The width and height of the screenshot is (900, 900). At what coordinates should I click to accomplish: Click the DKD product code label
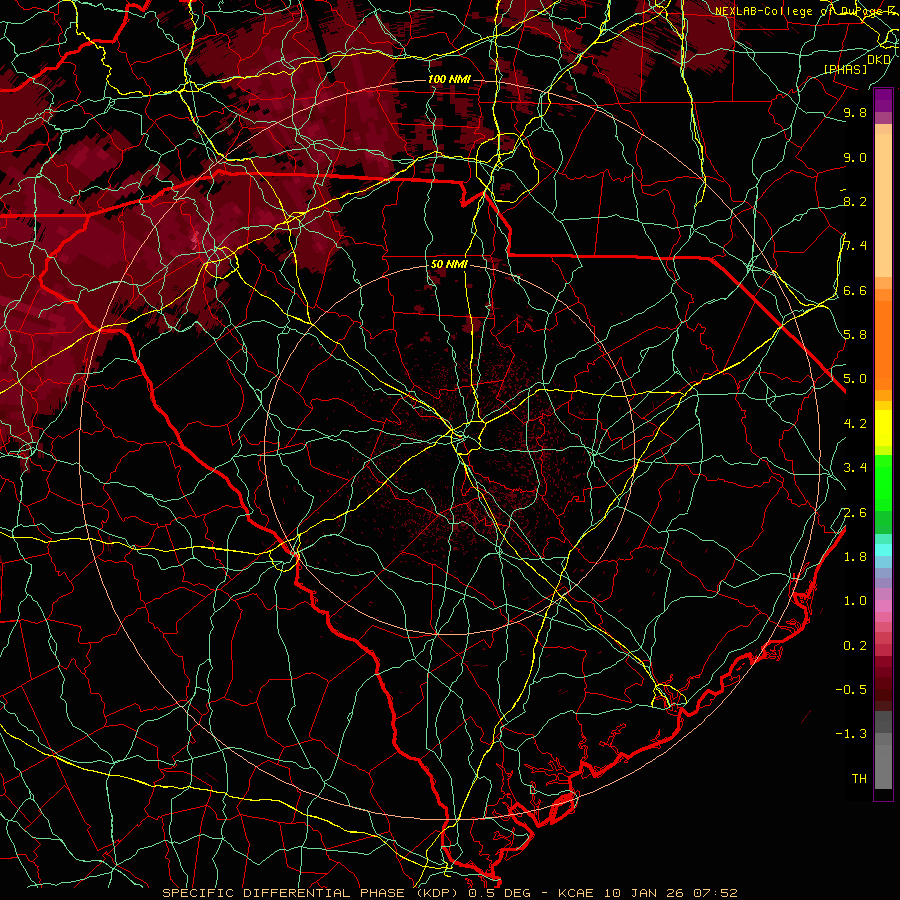coord(879,60)
